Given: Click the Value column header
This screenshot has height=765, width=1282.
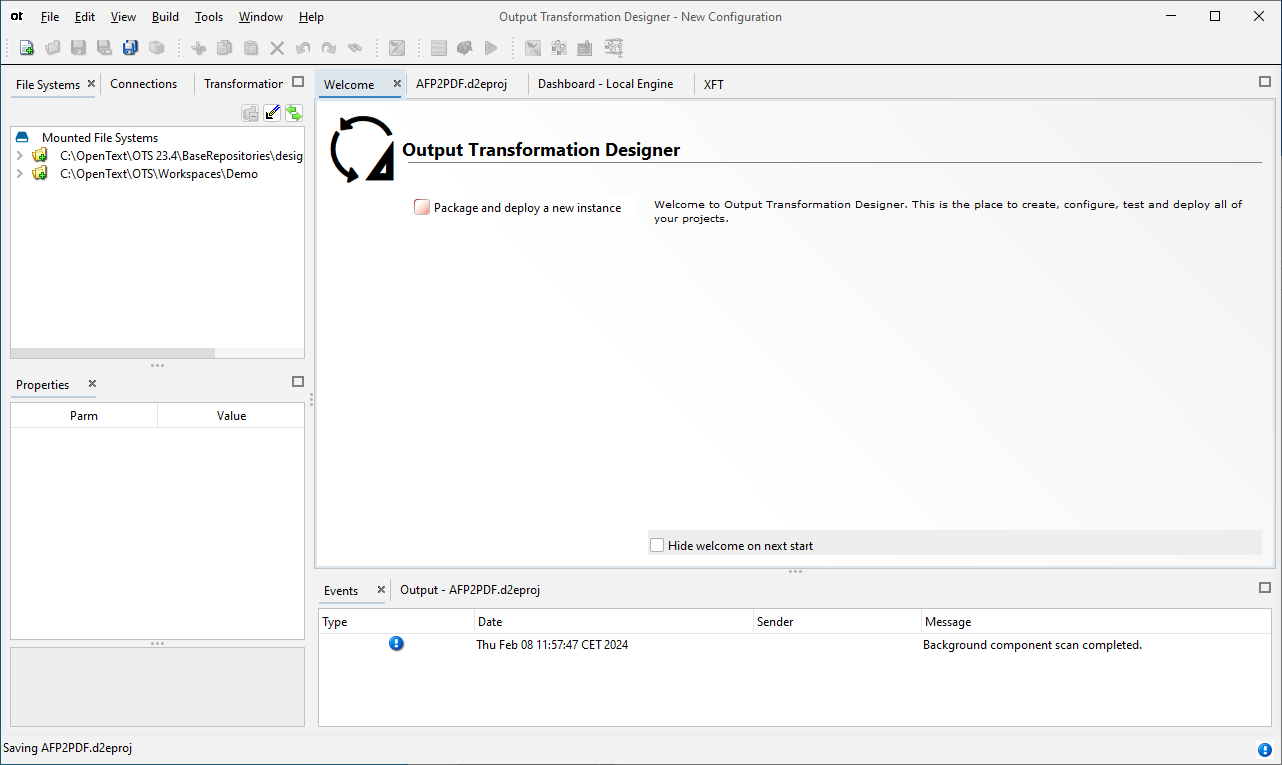Looking at the screenshot, I should coord(231,415).
